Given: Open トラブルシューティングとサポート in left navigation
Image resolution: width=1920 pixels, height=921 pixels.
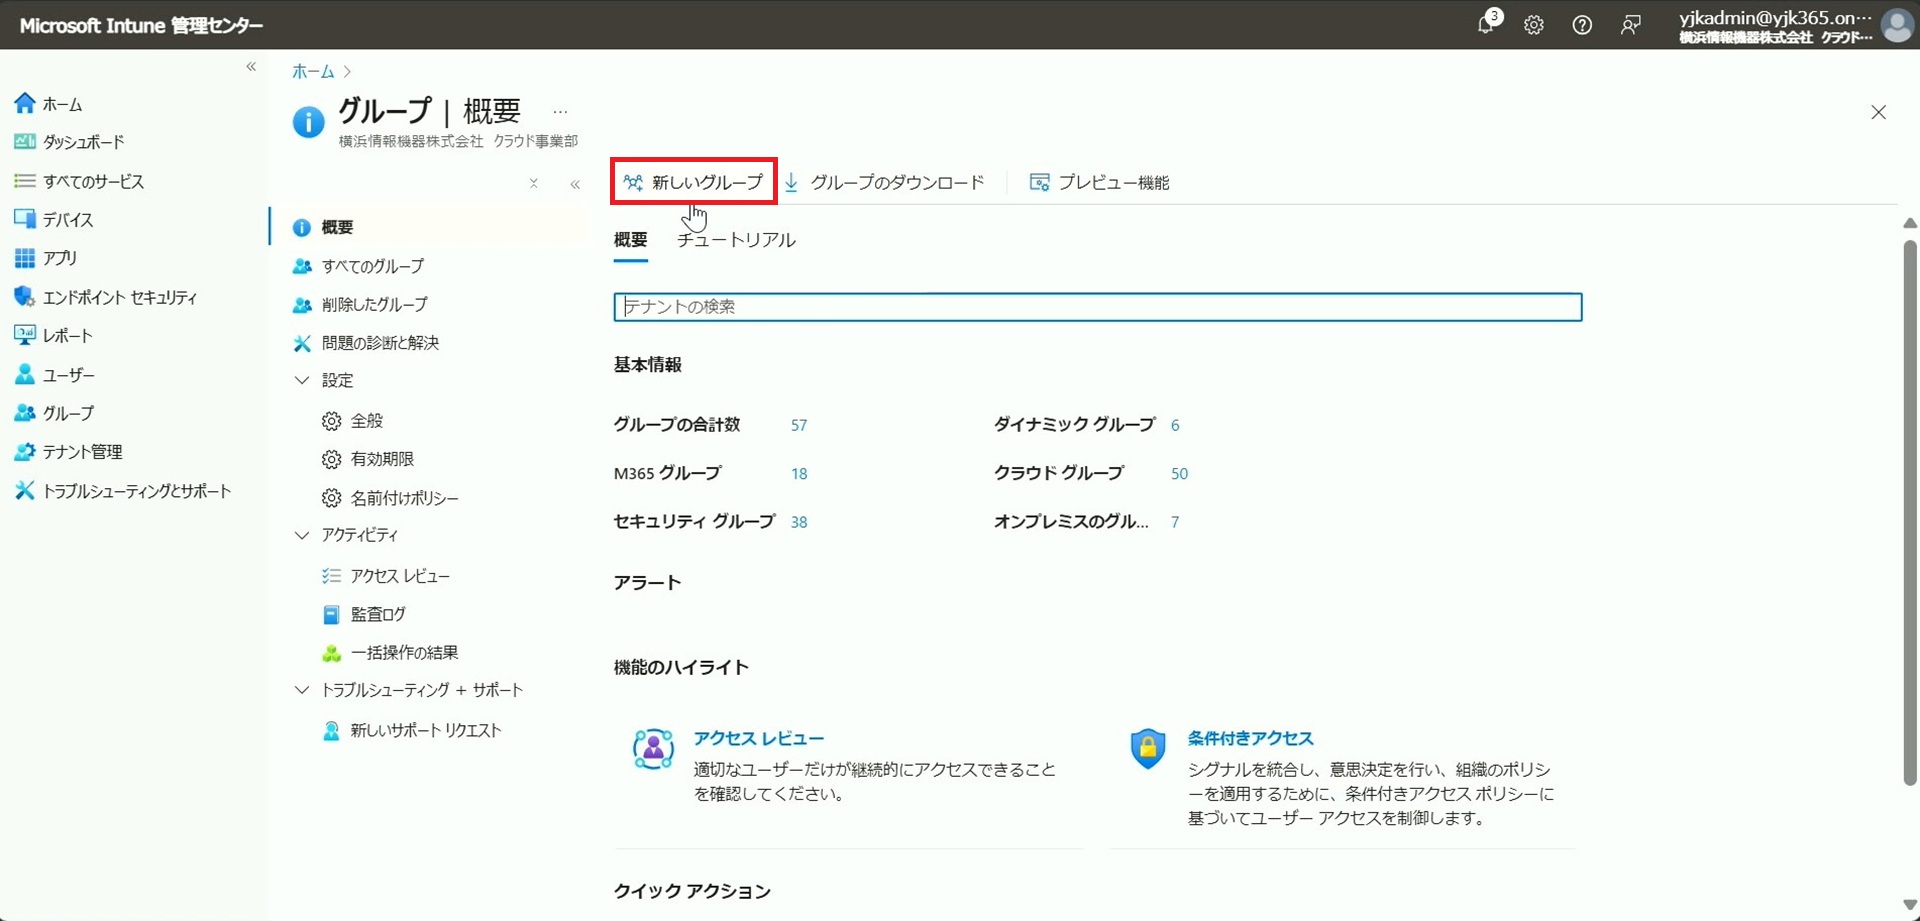Looking at the screenshot, I should tap(136, 491).
